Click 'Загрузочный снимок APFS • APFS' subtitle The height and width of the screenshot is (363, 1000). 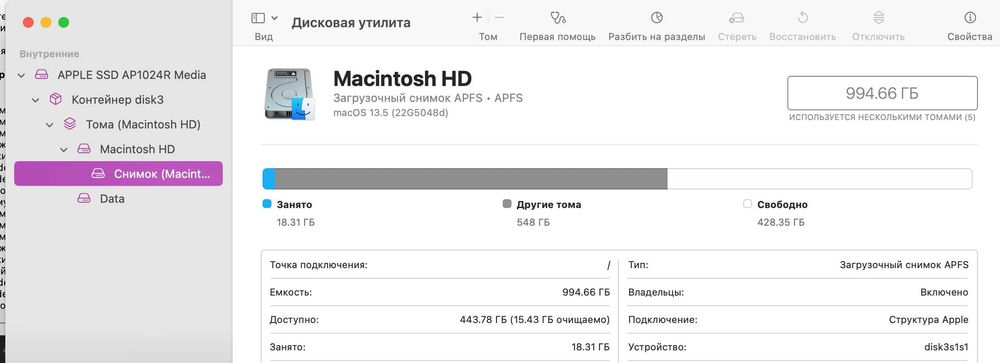coord(428,98)
